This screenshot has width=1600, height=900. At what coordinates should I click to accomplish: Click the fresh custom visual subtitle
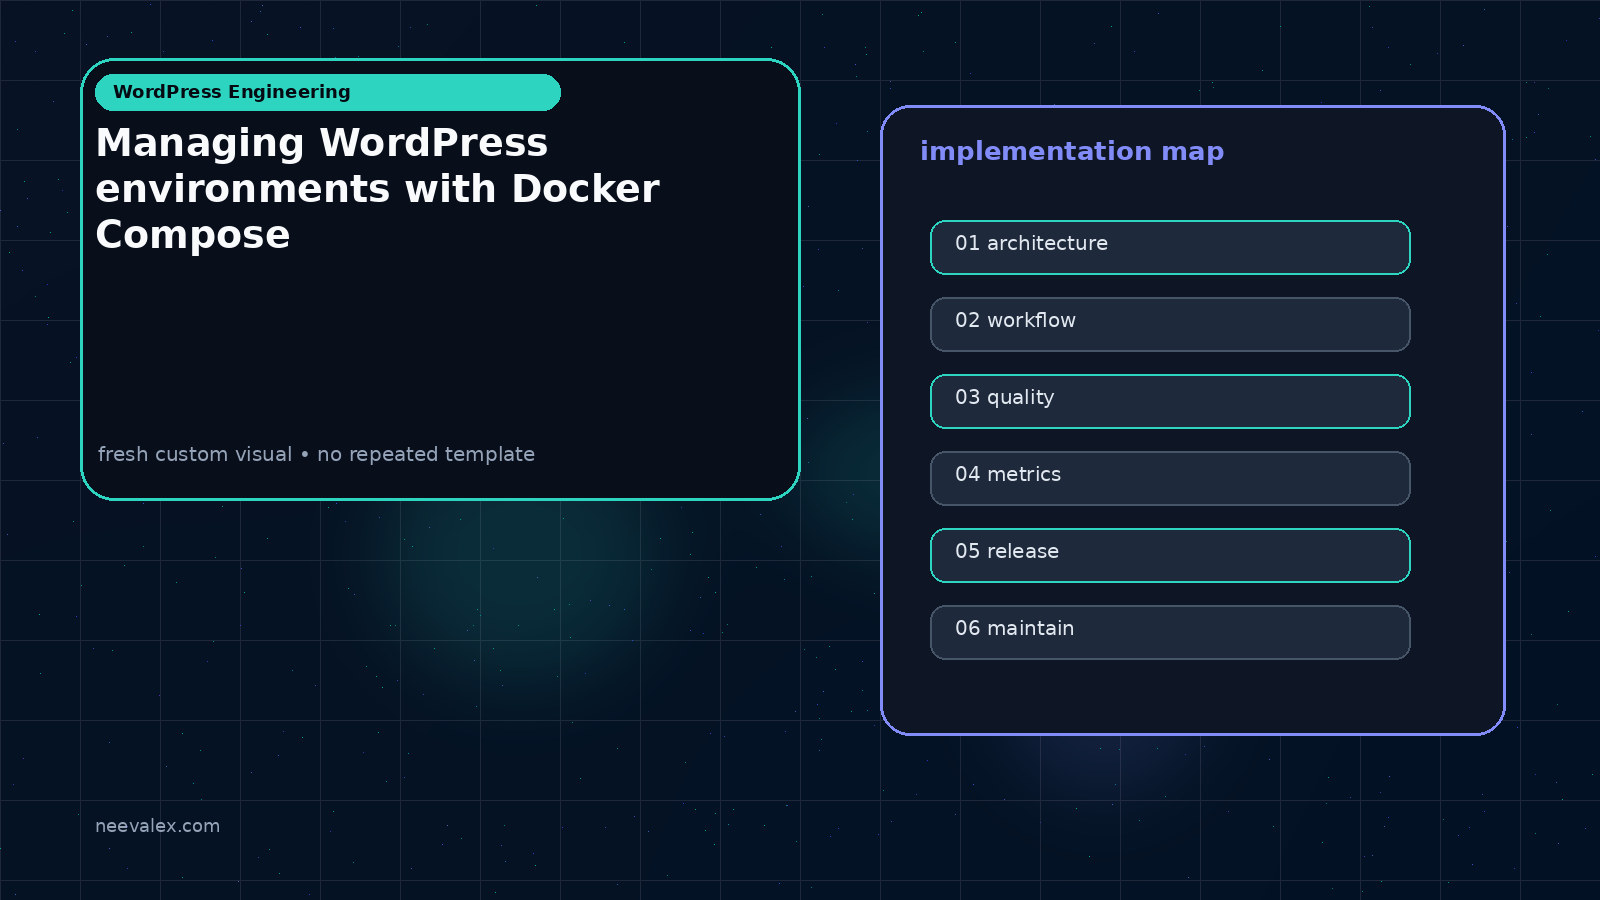[316, 454]
